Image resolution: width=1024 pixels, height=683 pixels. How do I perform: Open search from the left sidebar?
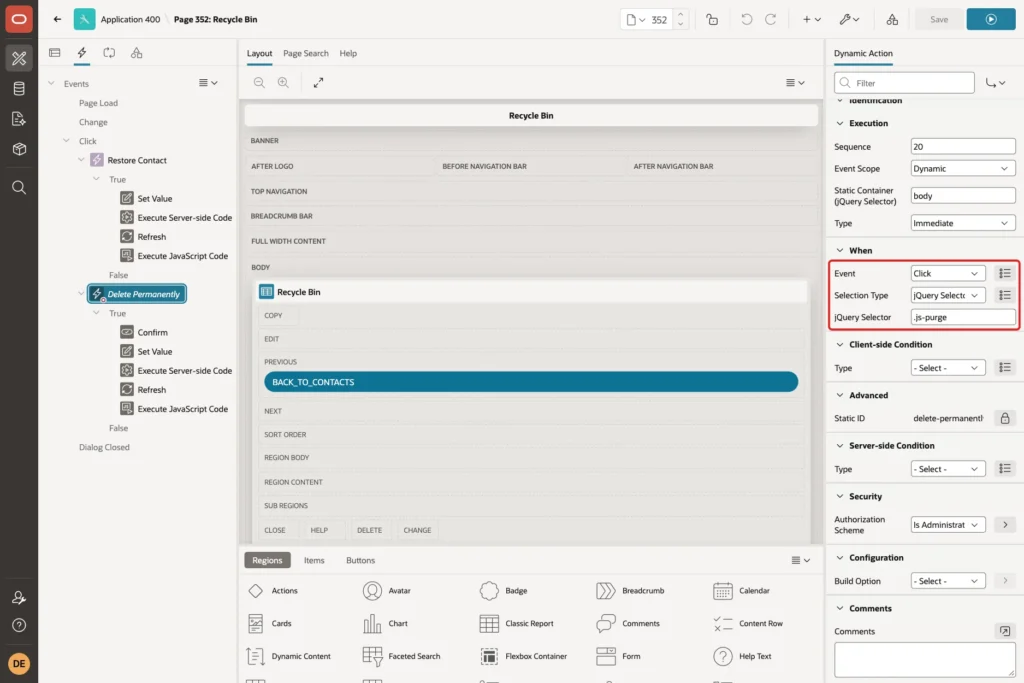[19, 188]
